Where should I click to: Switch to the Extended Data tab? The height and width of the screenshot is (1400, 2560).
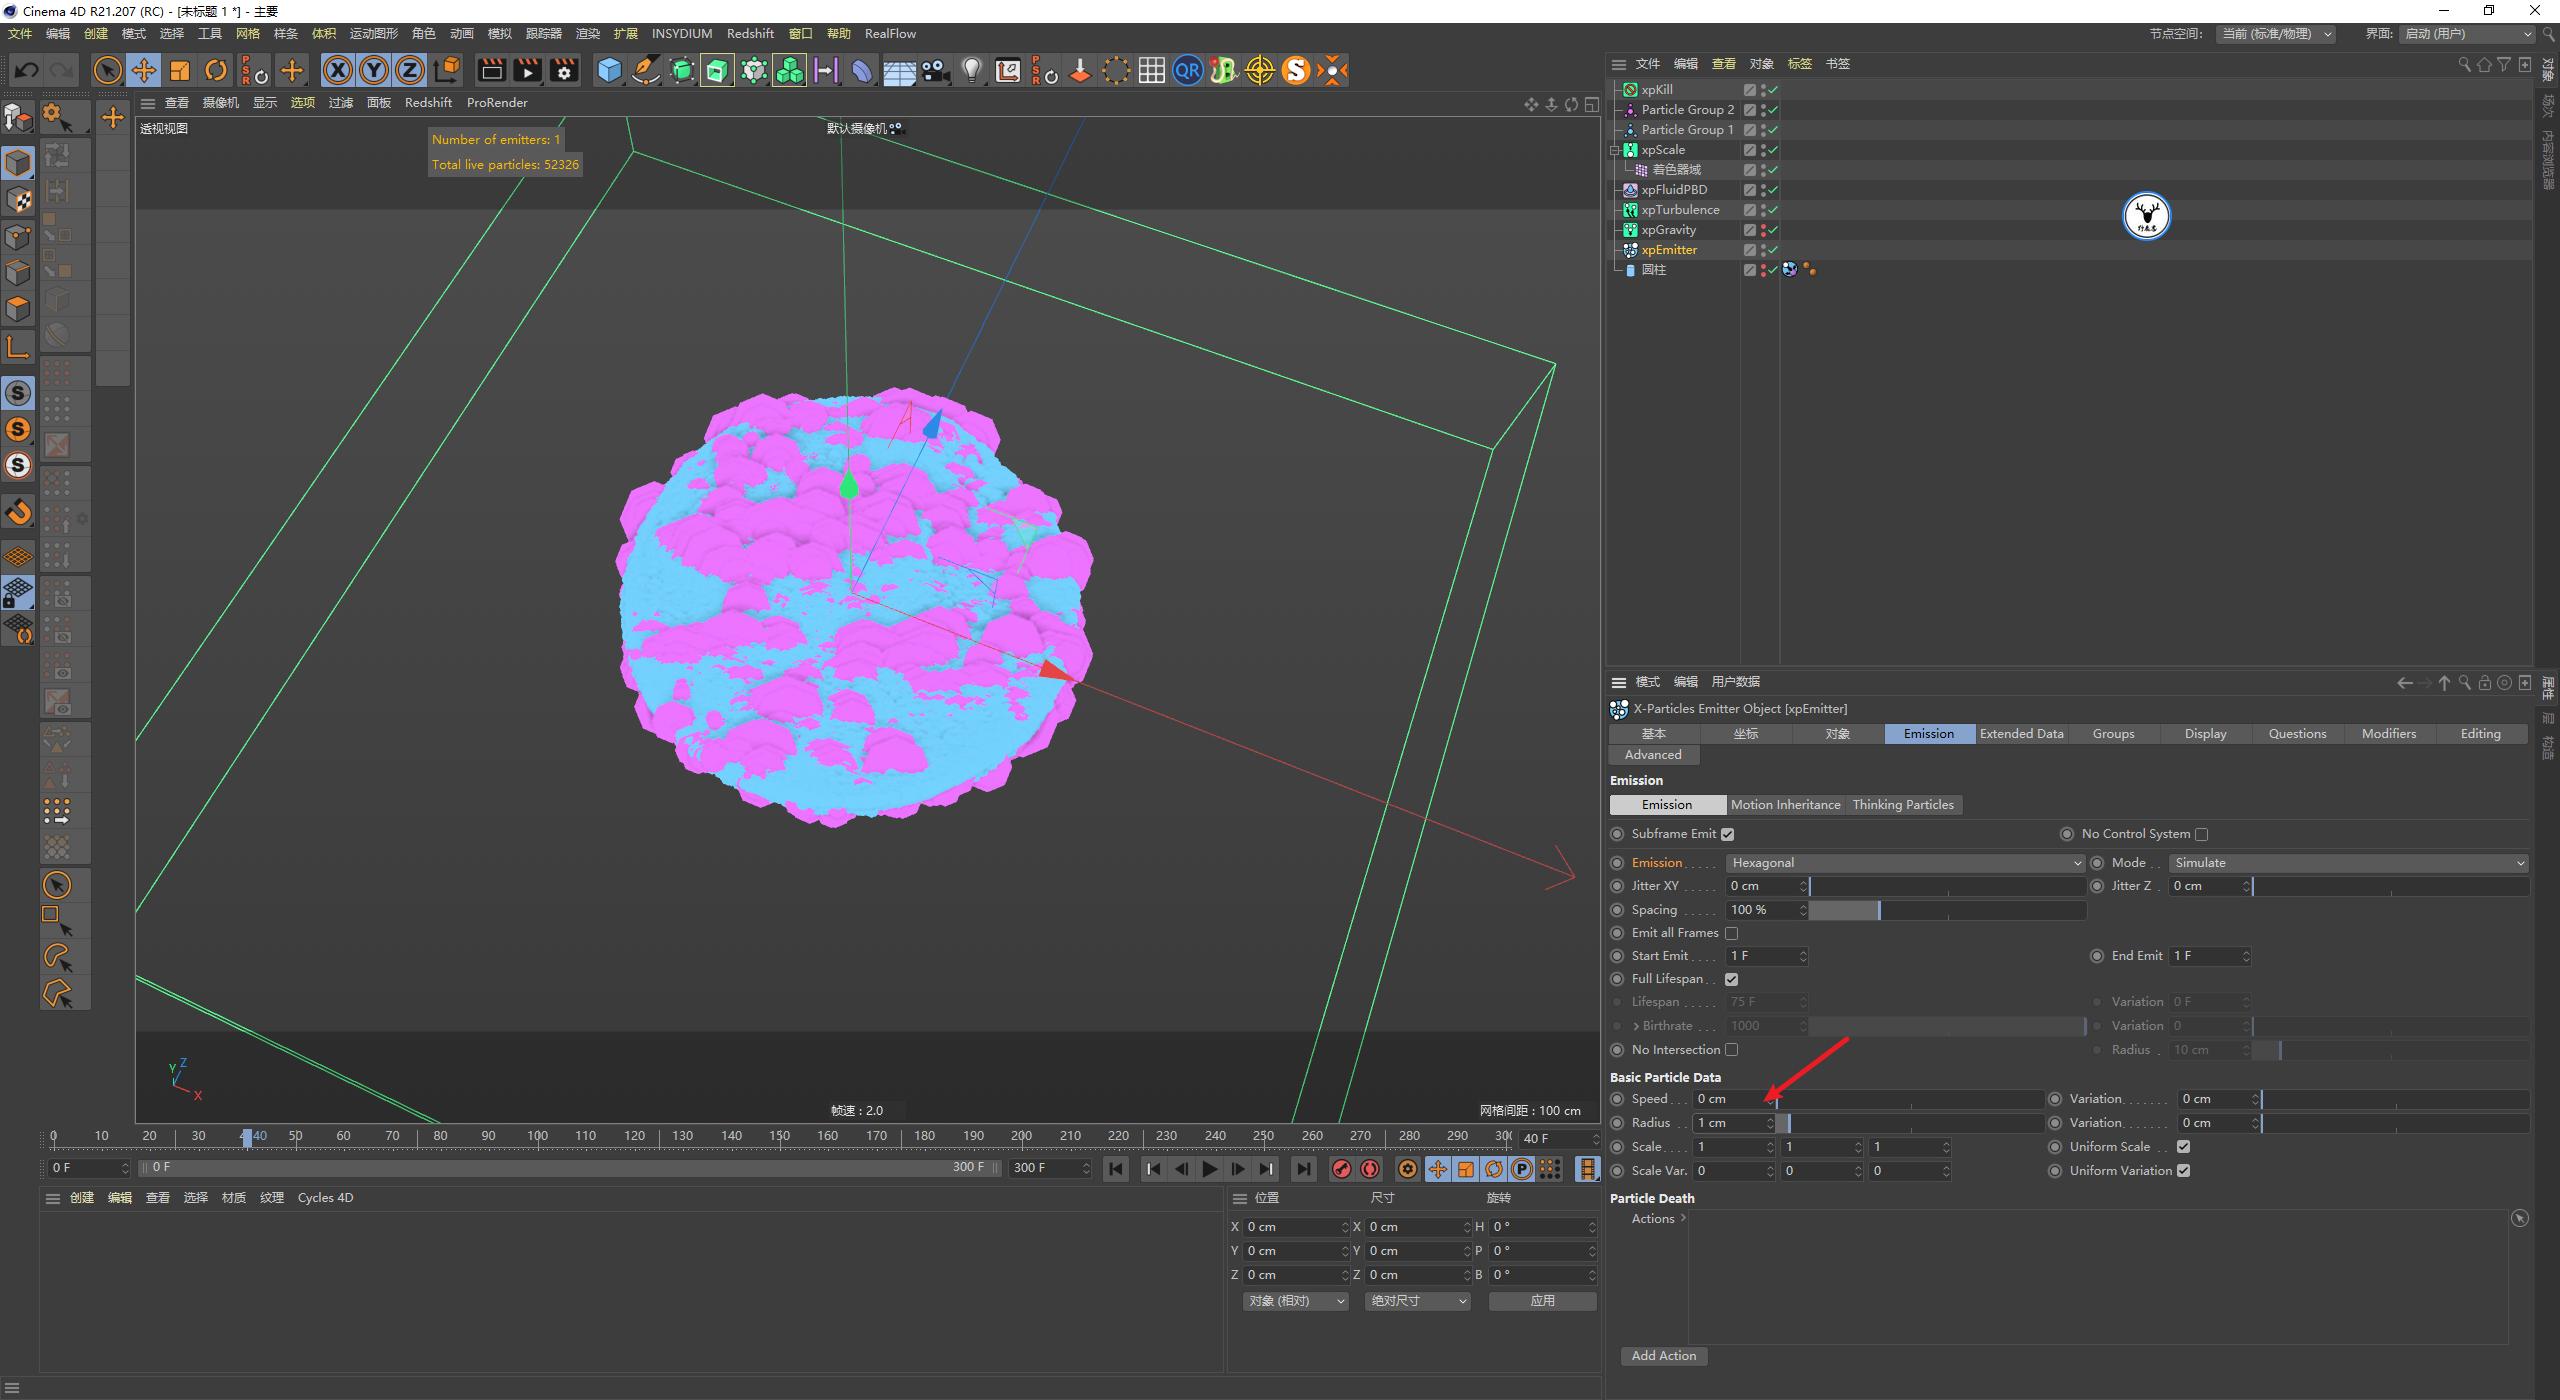pos(2021,733)
